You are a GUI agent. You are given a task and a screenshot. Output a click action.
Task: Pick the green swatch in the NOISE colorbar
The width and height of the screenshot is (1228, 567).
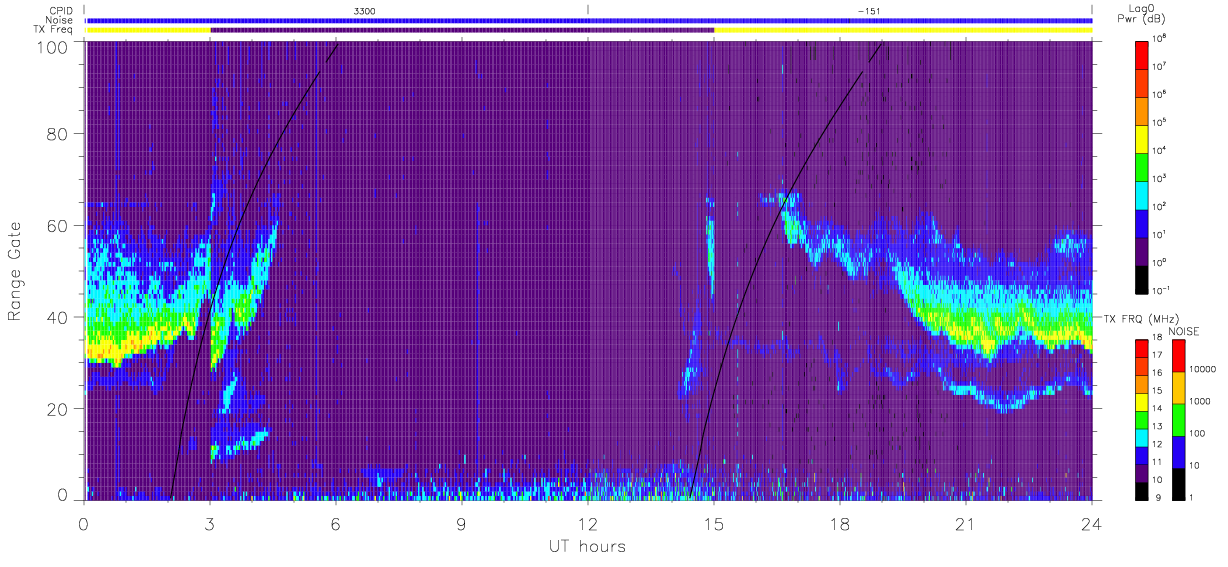(x=1179, y=420)
